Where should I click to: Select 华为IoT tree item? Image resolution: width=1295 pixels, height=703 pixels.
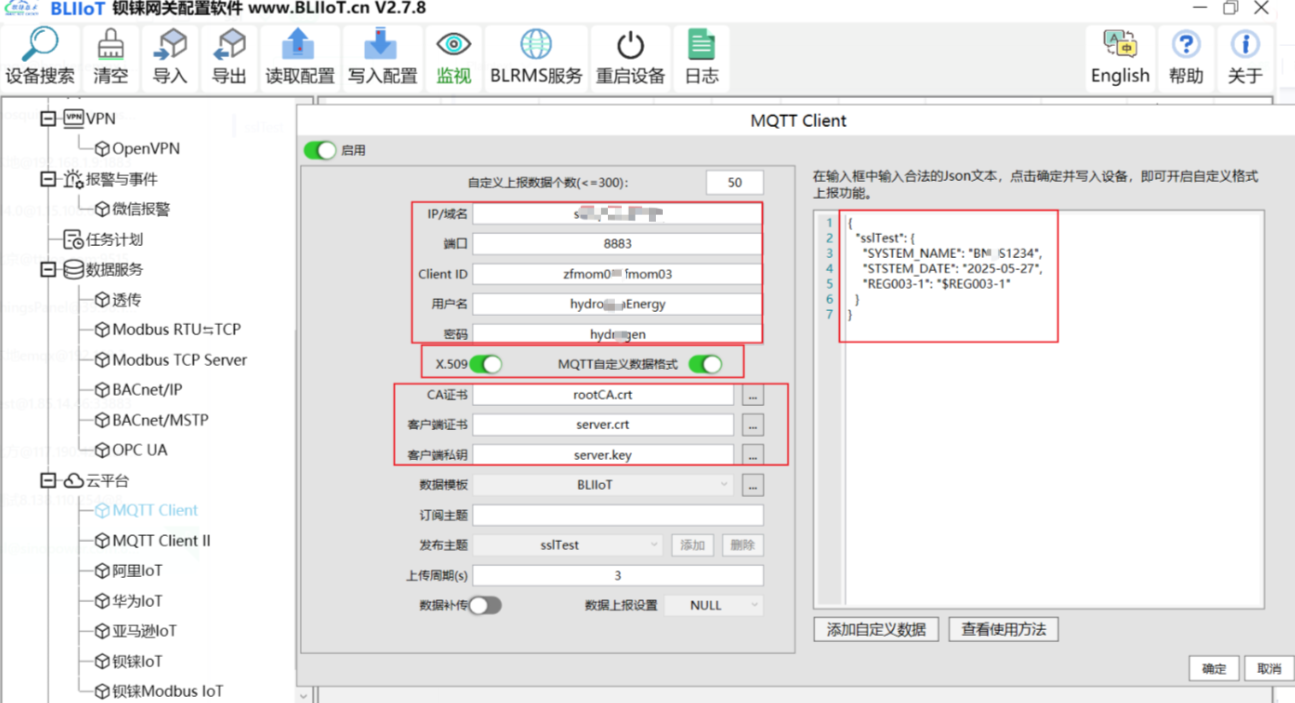(x=128, y=601)
